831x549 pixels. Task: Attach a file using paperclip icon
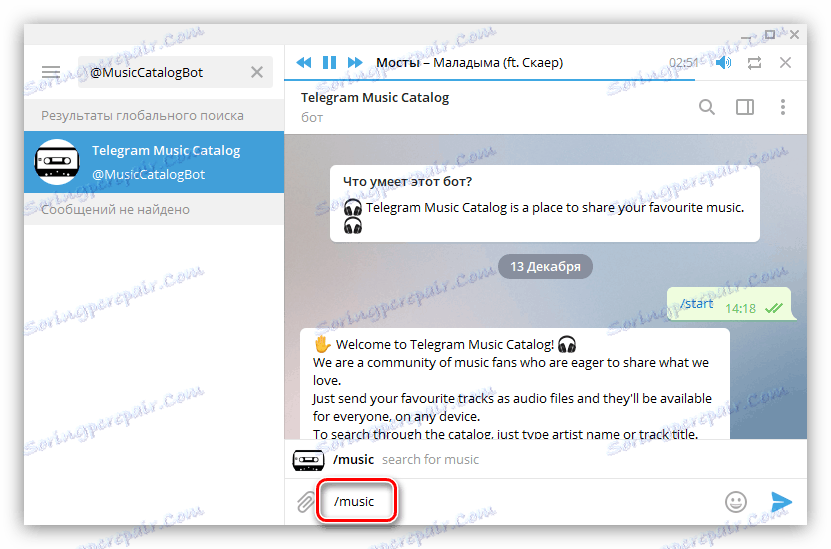tap(305, 502)
